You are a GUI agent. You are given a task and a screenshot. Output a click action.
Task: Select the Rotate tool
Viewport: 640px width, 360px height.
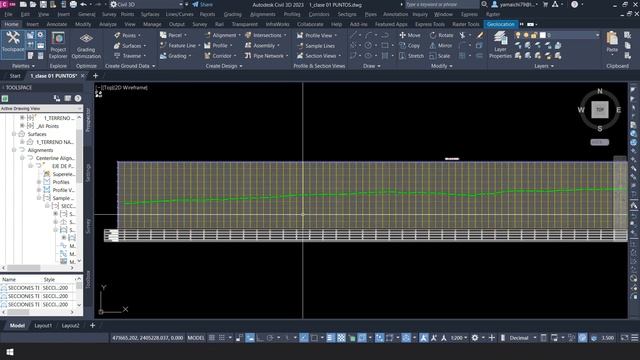[x=441, y=35]
